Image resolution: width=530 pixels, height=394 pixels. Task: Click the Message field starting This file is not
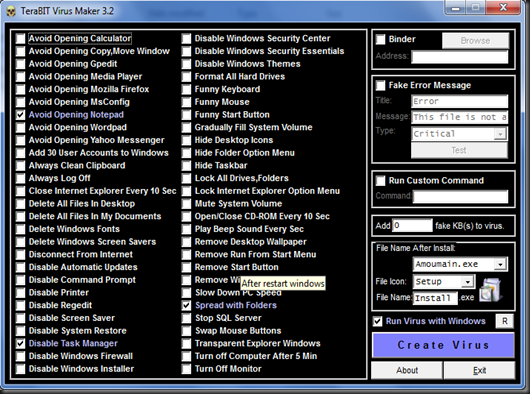click(460, 117)
